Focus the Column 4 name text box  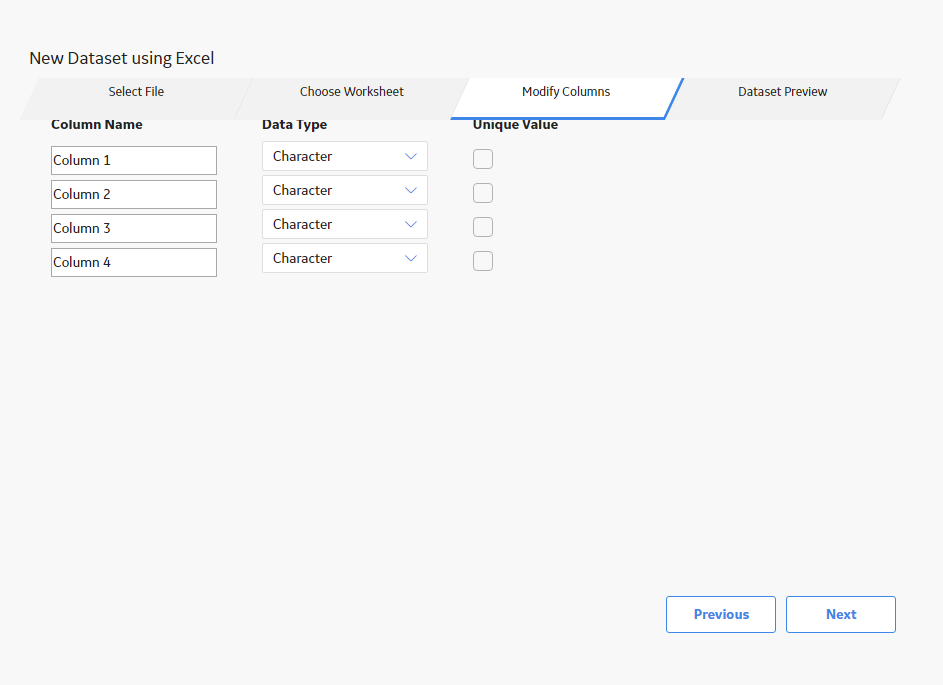(134, 263)
